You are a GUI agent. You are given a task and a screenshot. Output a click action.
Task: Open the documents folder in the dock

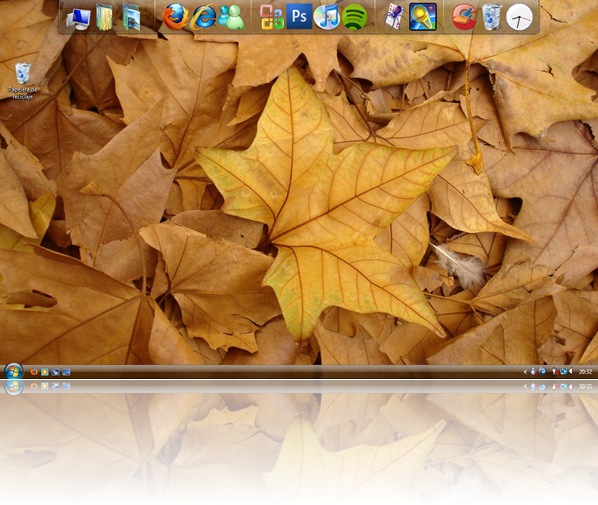point(104,17)
